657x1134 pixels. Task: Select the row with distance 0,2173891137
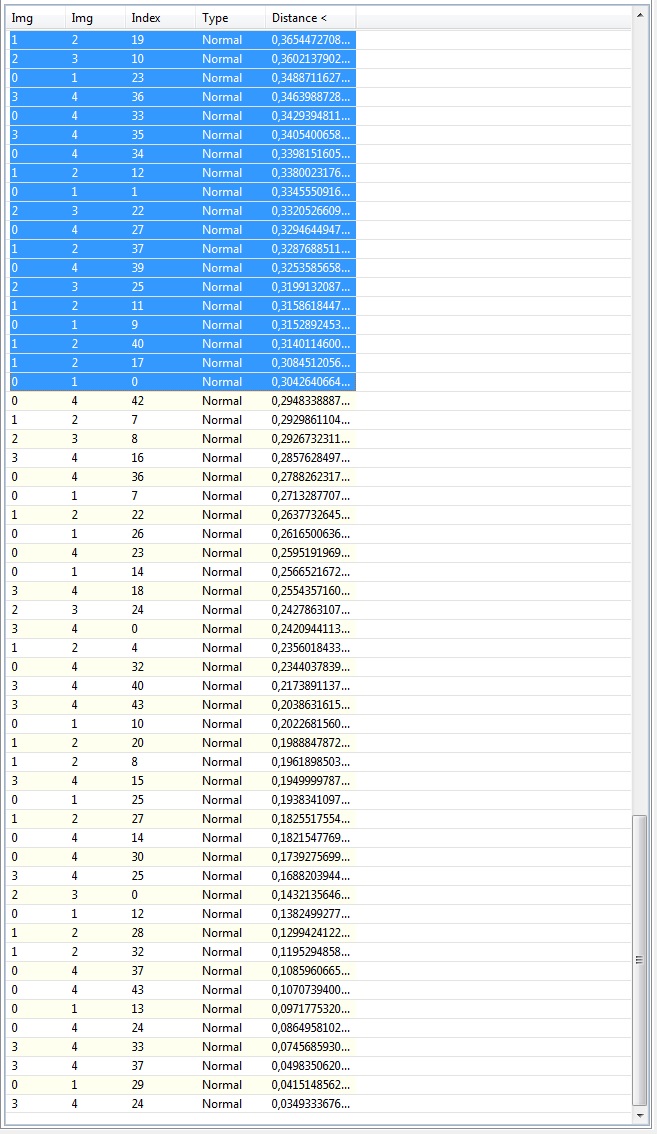click(x=180, y=686)
